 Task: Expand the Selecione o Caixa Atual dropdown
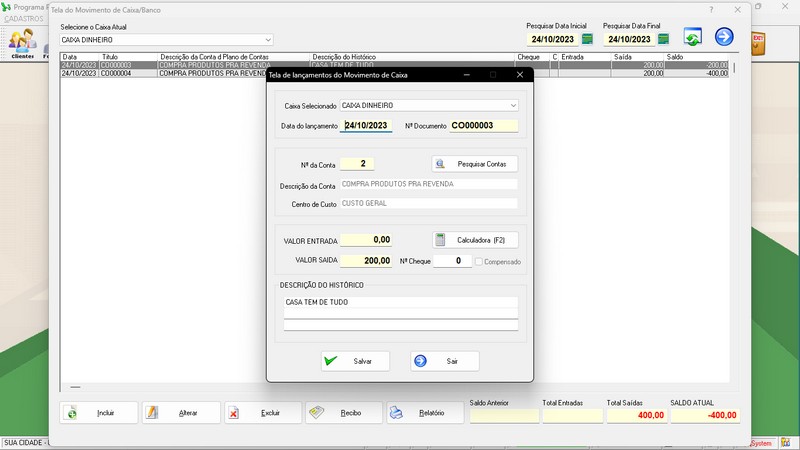click(268, 40)
